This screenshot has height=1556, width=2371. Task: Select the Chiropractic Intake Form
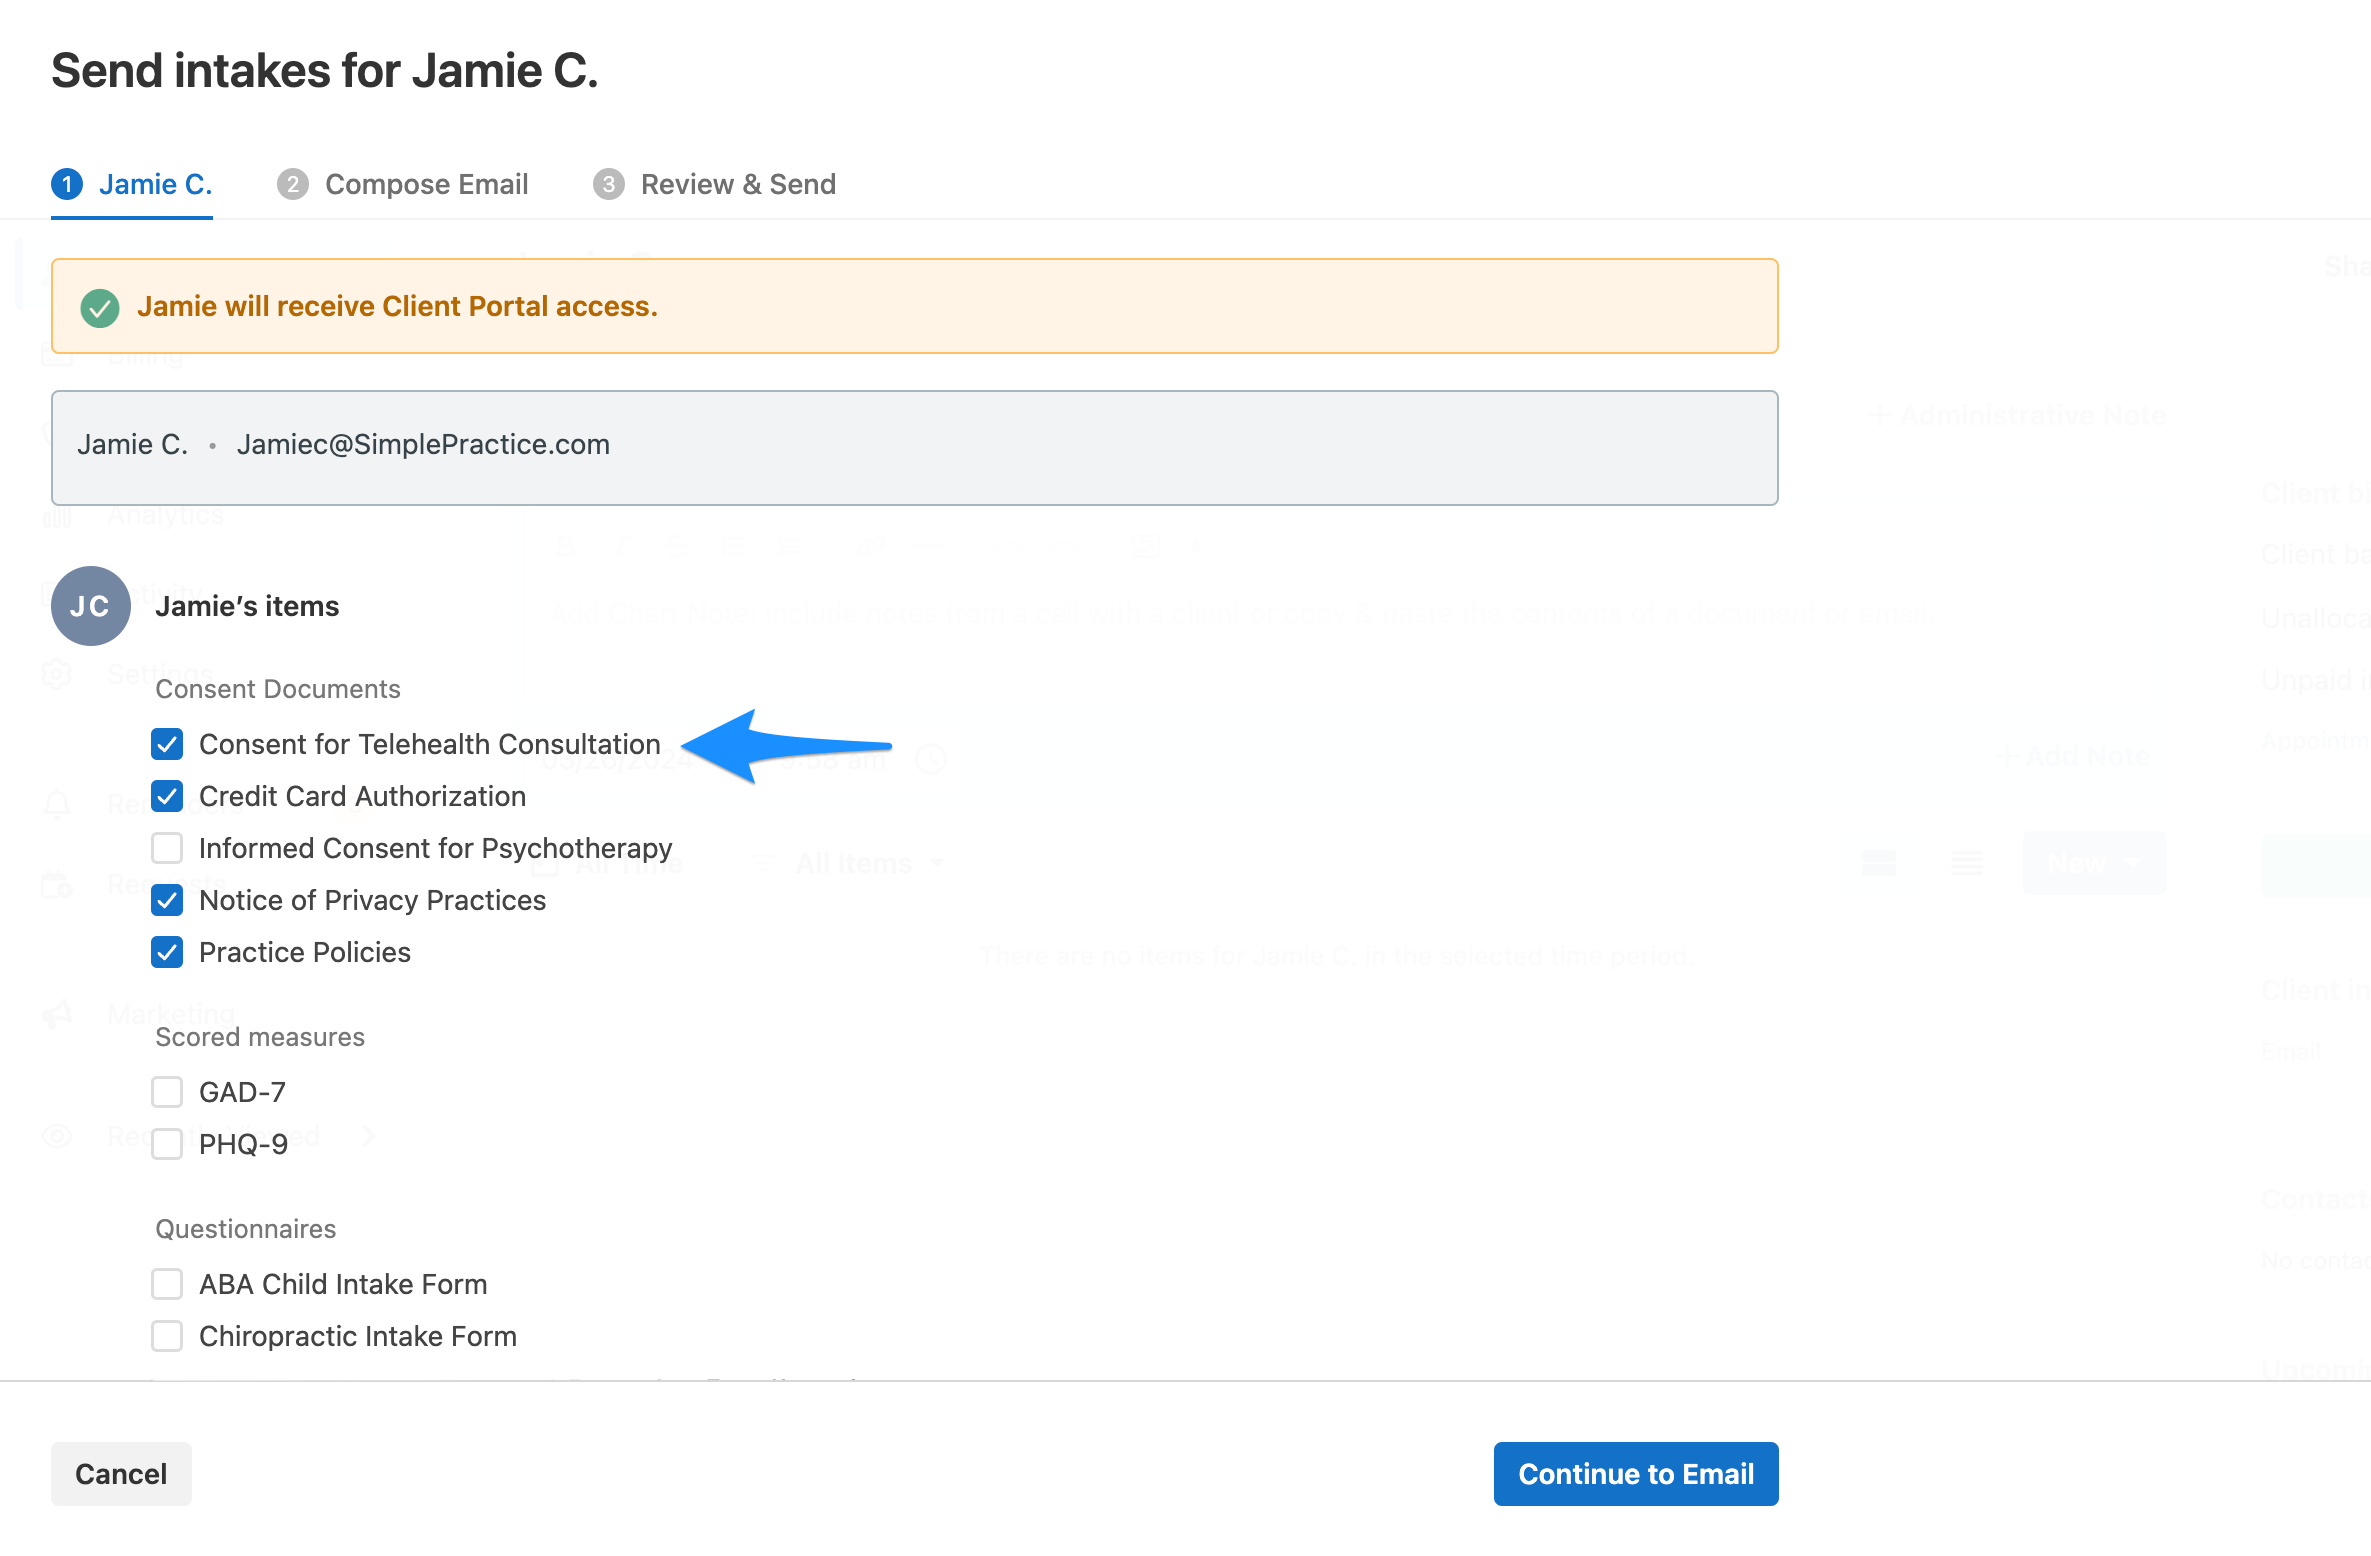click(x=167, y=1336)
